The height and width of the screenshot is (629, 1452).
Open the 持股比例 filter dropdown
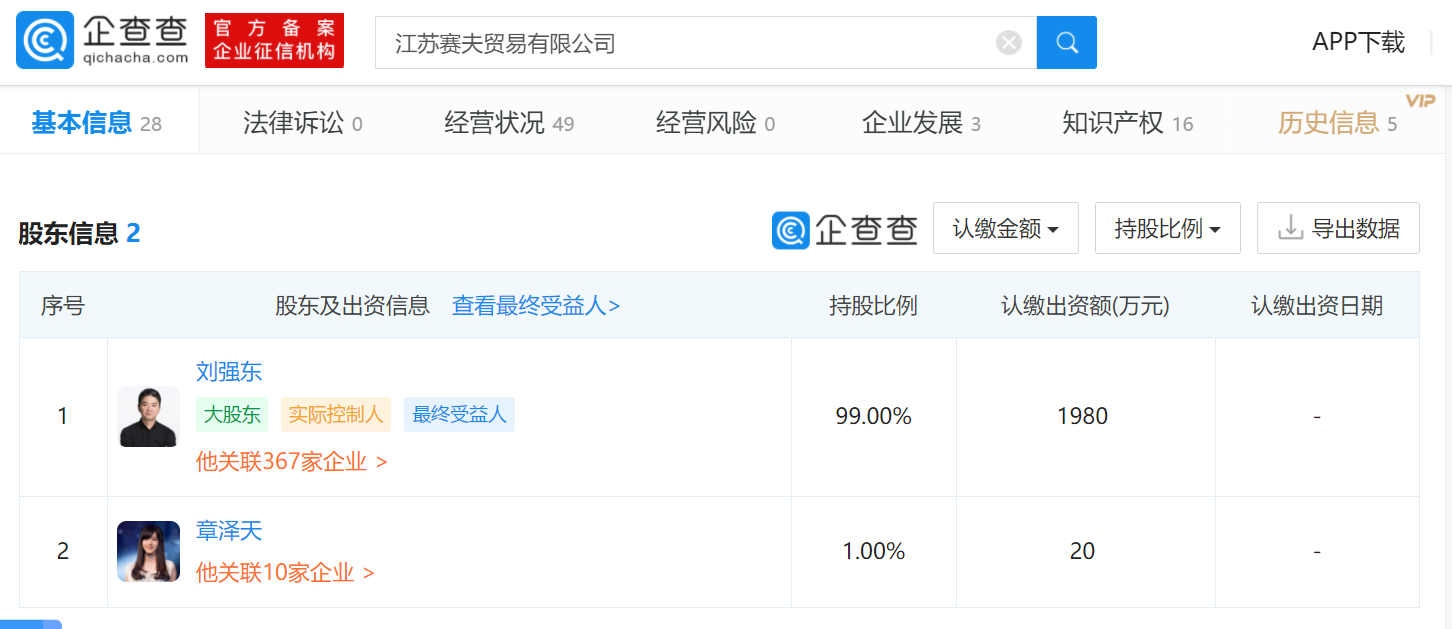tap(1168, 228)
